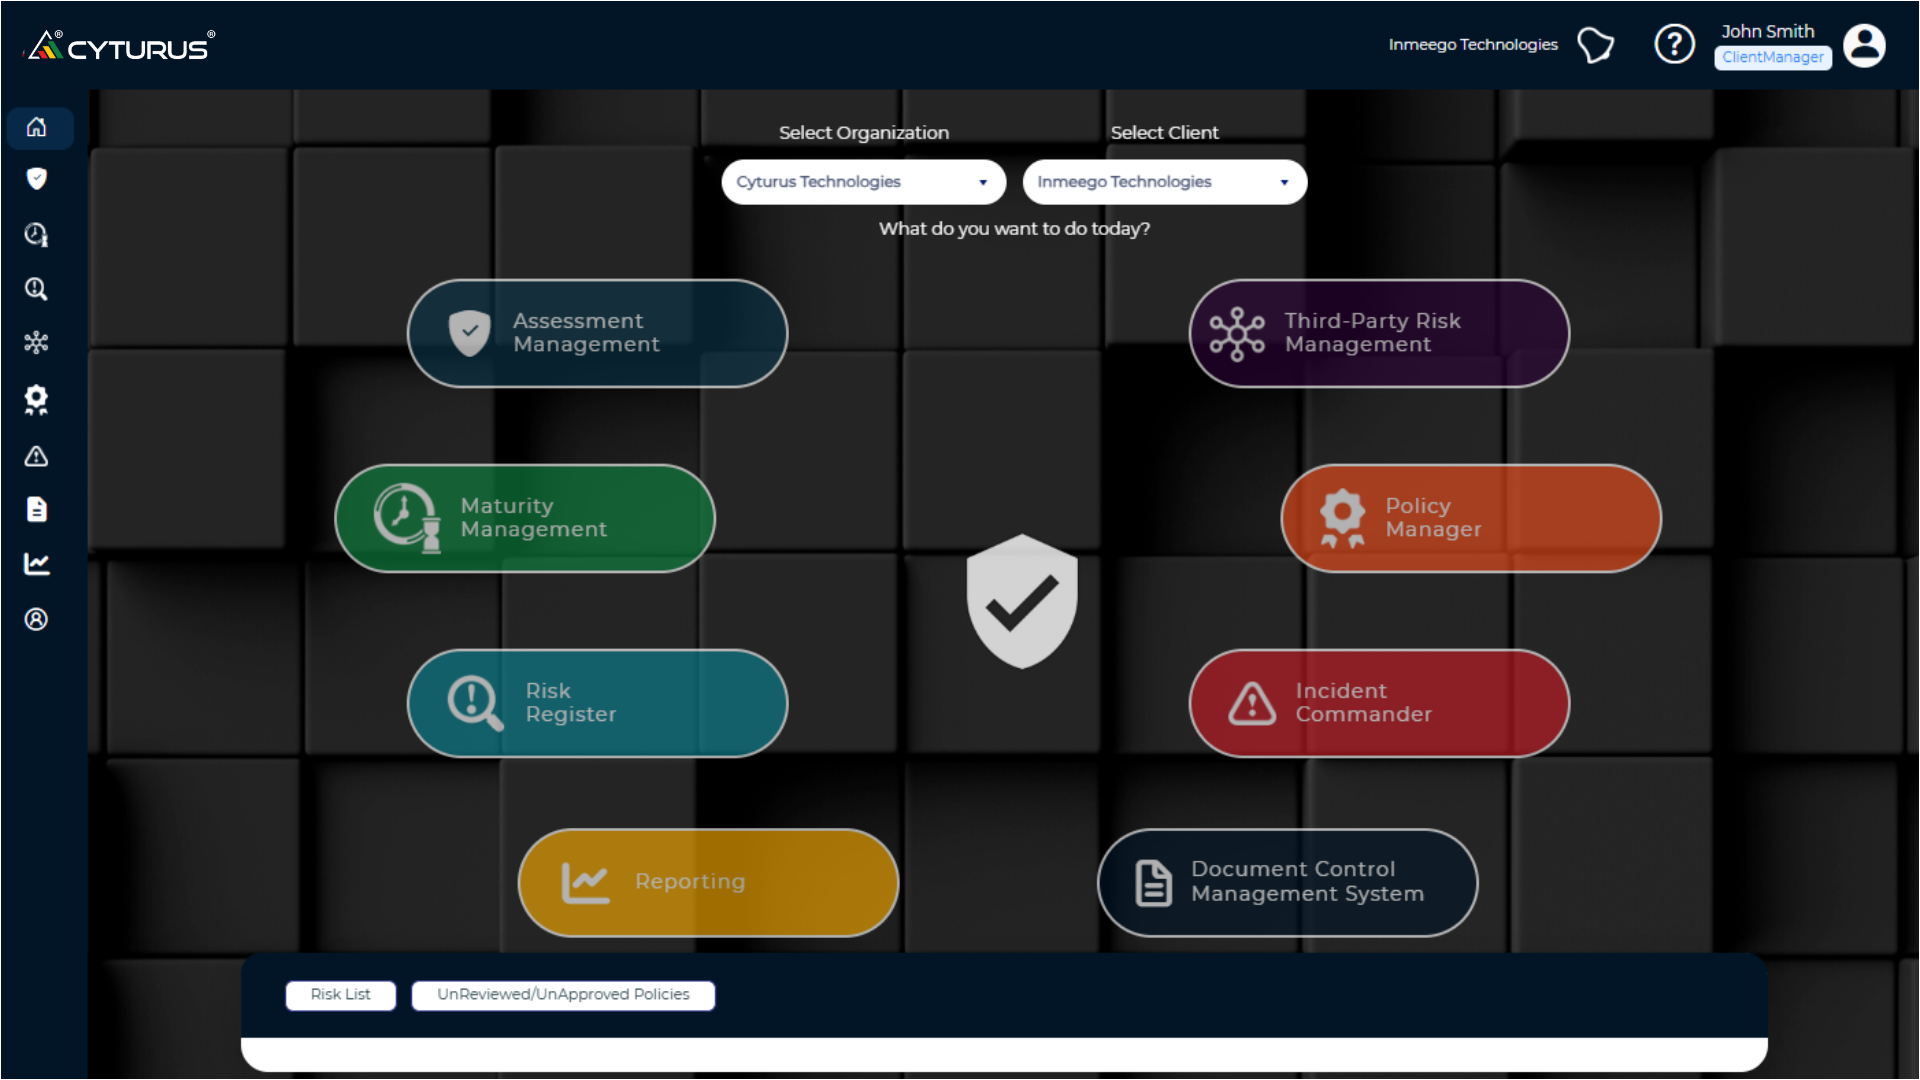Switch to UnReviewed/UnApproved Policies tab
The height and width of the screenshot is (1080, 1920).
pos(563,995)
